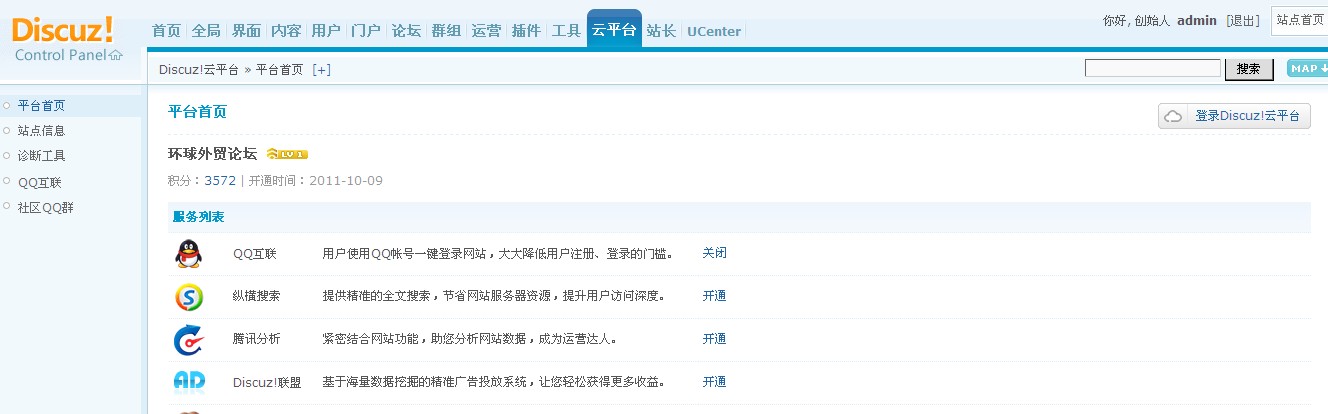Image resolution: width=1328 pixels, height=414 pixels.
Task: Click the 纵横搜索 service icon
Action: click(188, 297)
